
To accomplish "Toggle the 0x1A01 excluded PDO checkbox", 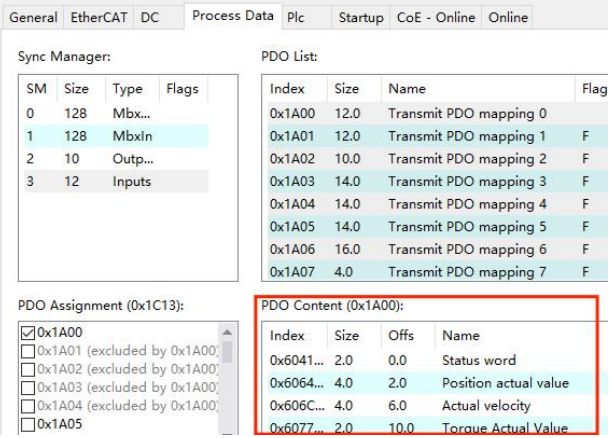I will [x=28, y=351].
